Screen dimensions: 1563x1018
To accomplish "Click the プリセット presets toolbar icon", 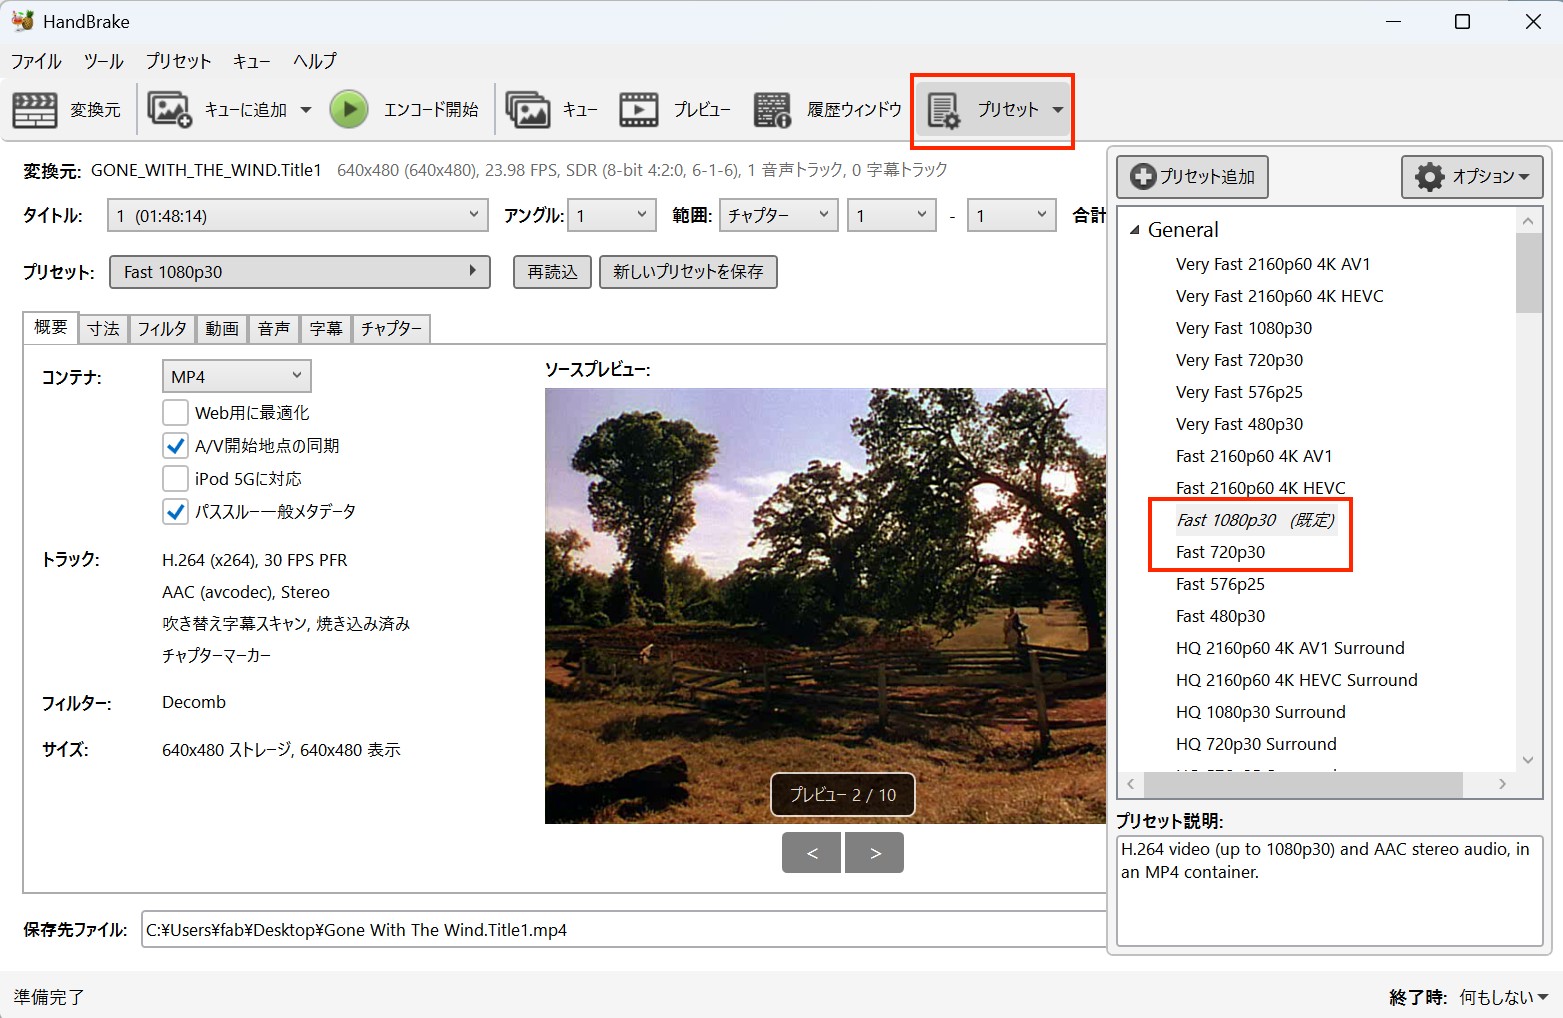I will (x=944, y=111).
